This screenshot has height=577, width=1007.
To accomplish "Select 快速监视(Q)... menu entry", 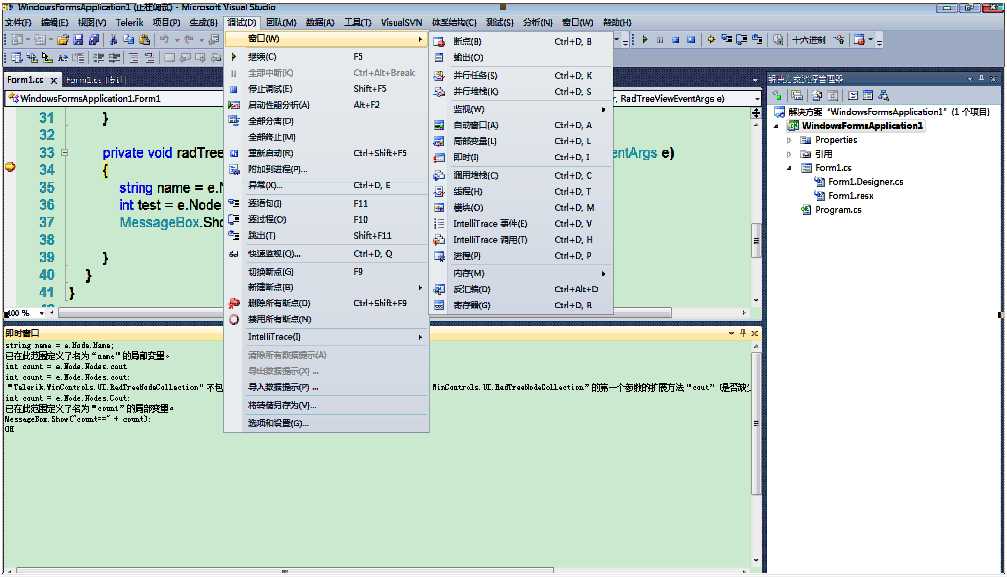I will click(x=326, y=254).
